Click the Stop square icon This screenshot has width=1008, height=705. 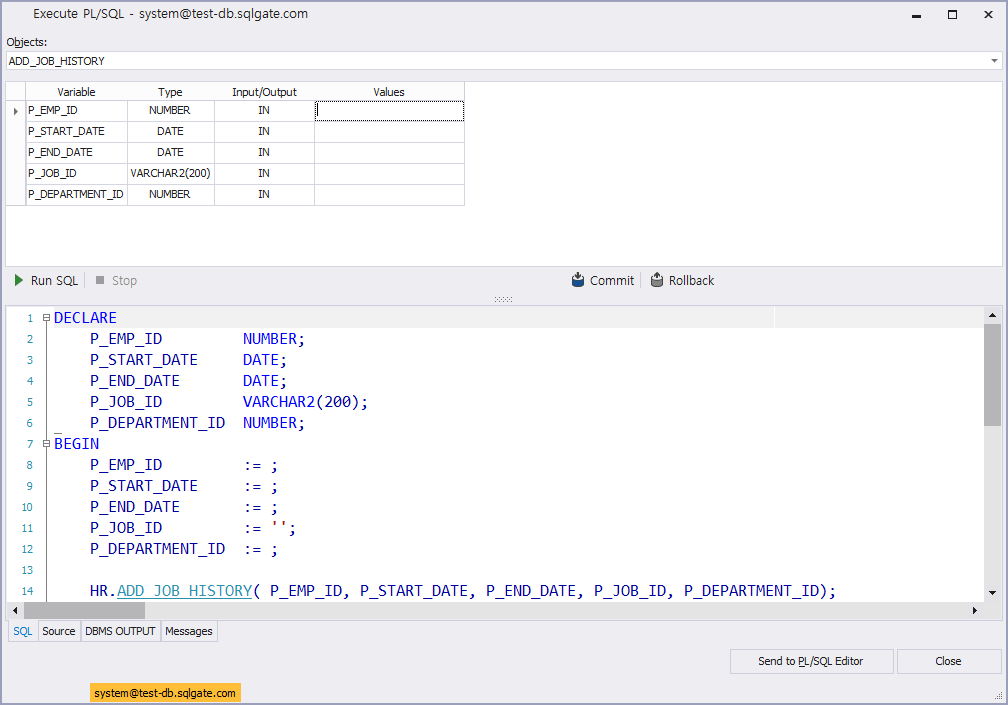coord(100,280)
